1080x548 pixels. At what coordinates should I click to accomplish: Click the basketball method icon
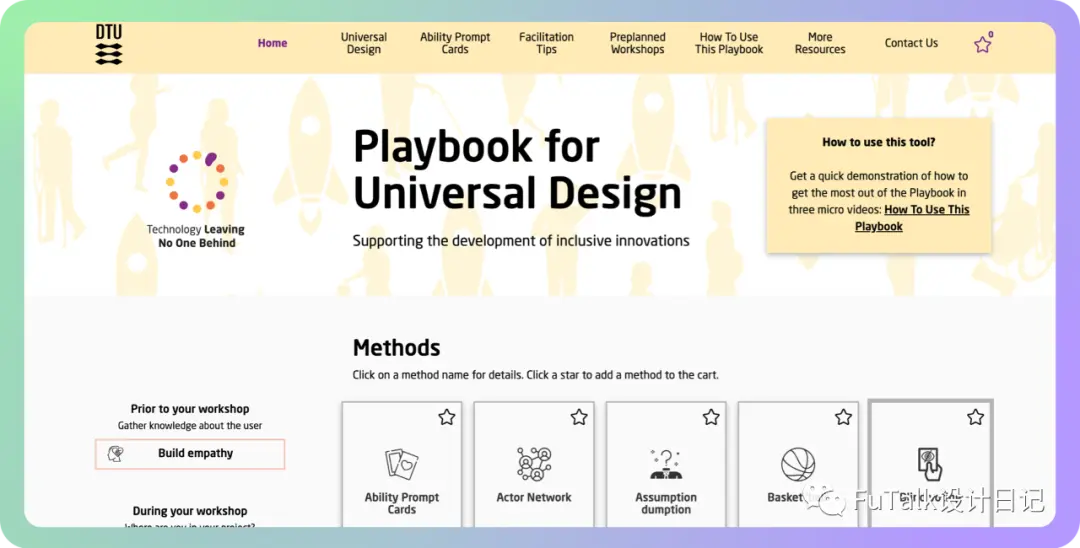[798, 465]
